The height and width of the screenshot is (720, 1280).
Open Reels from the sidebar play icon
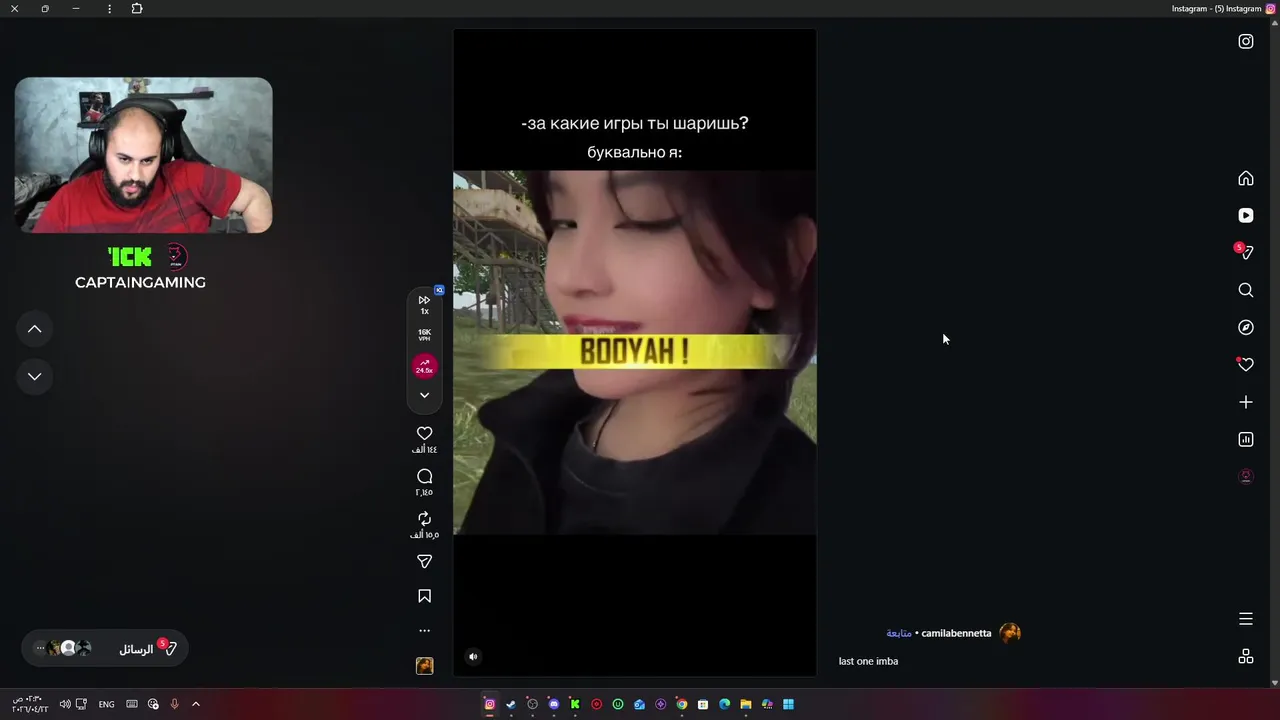1246,215
